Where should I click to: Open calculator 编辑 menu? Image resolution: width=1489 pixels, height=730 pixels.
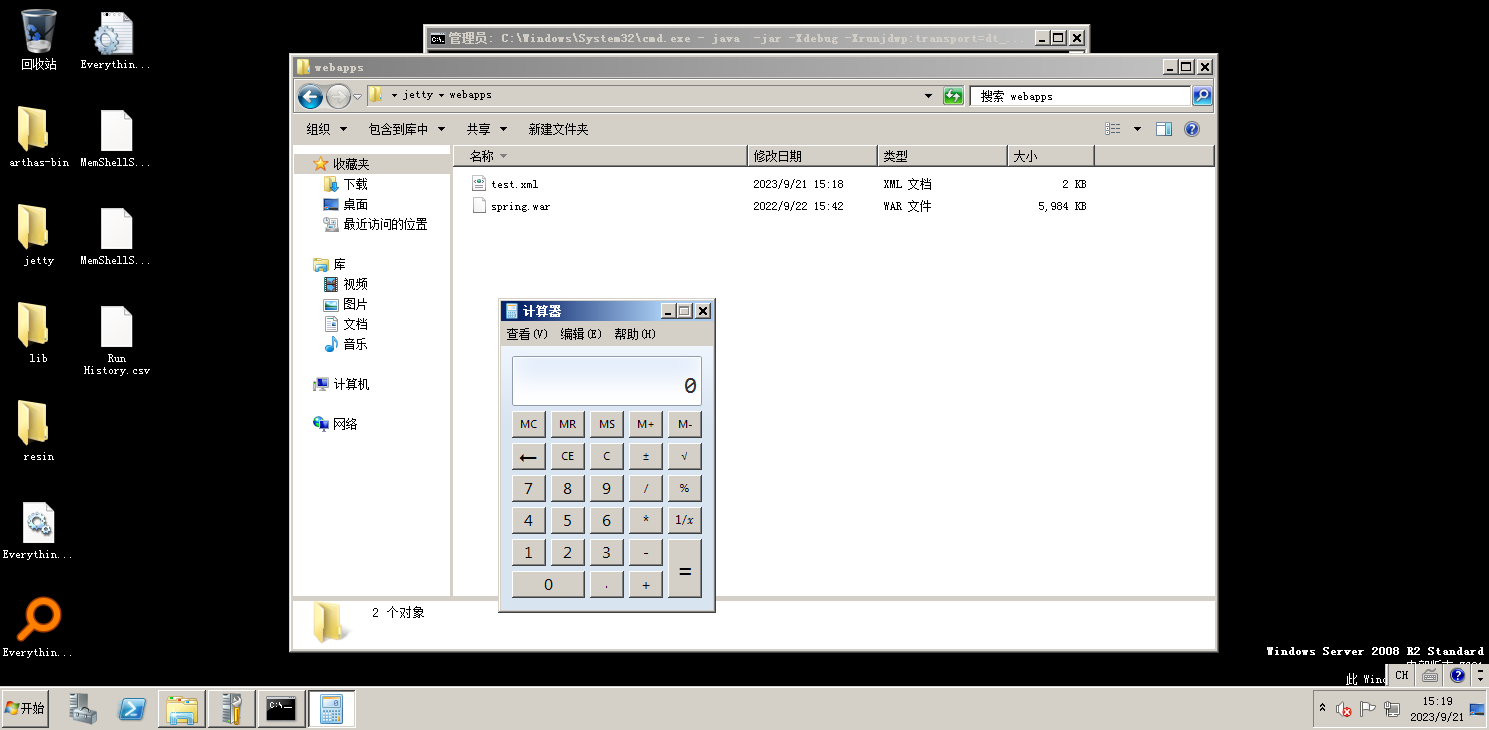click(580, 334)
